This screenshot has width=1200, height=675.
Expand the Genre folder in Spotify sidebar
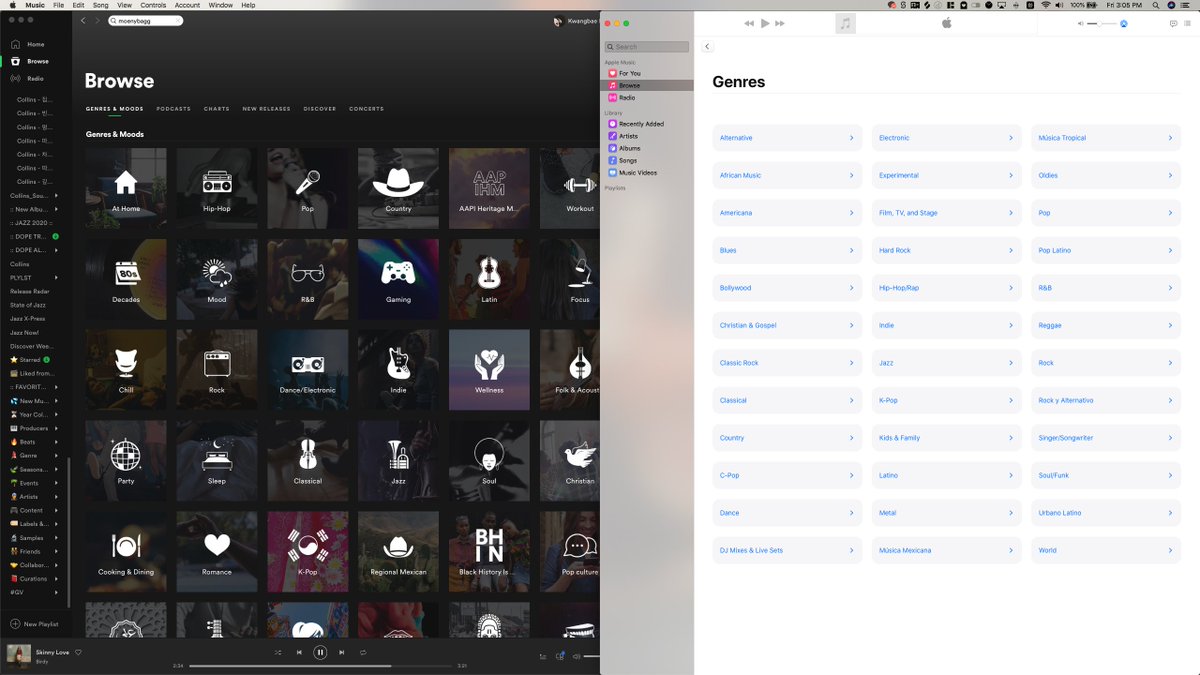(56, 455)
